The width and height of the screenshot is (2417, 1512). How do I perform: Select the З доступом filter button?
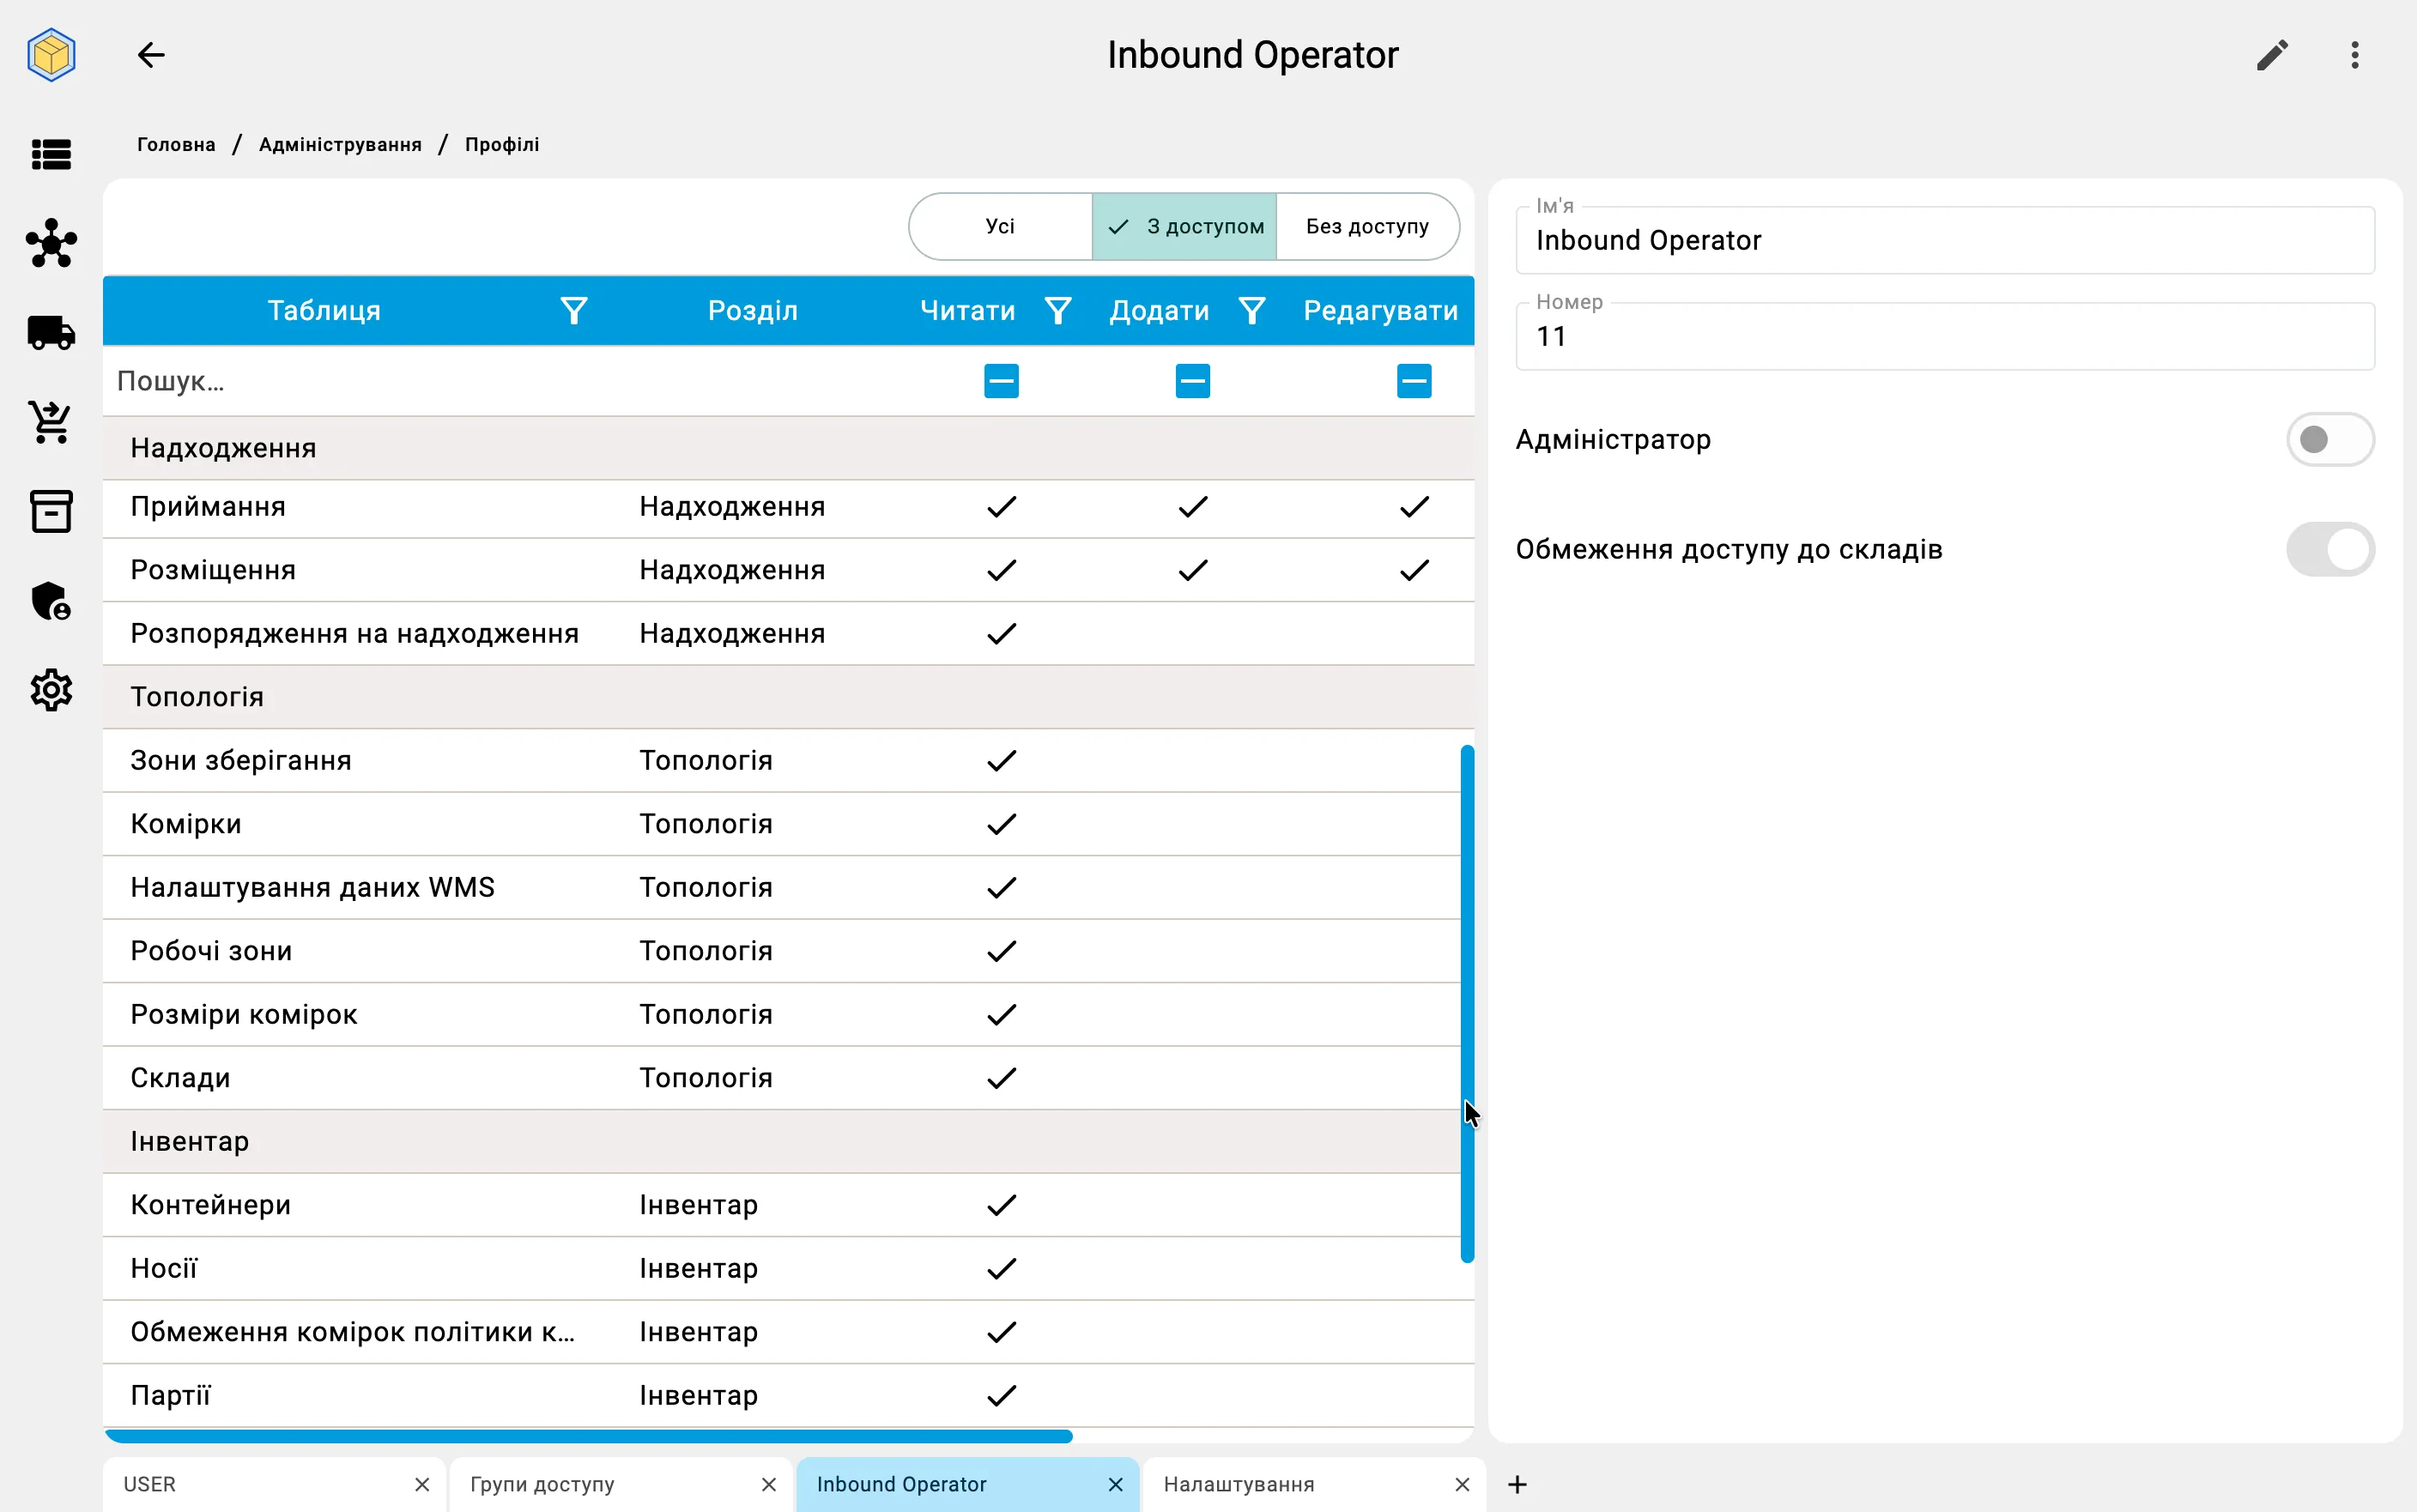1184,226
